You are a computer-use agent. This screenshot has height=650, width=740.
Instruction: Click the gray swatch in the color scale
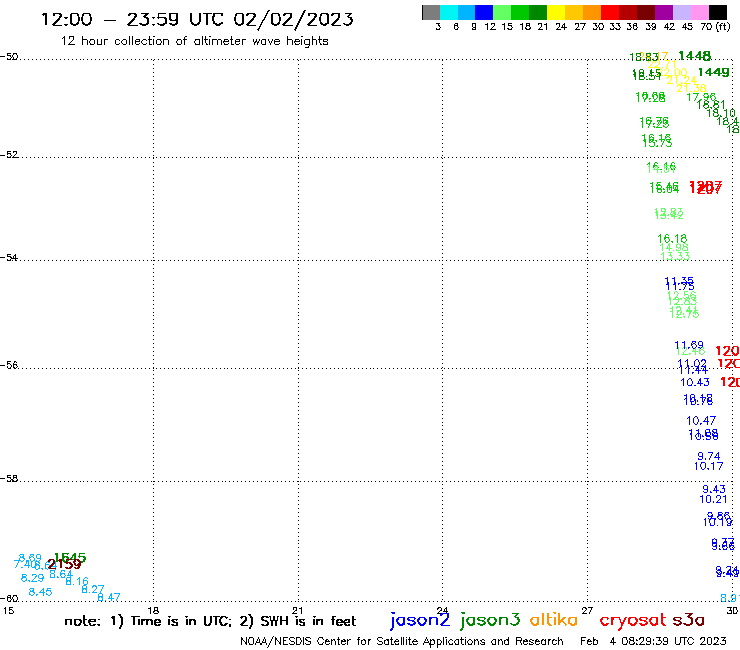point(431,12)
